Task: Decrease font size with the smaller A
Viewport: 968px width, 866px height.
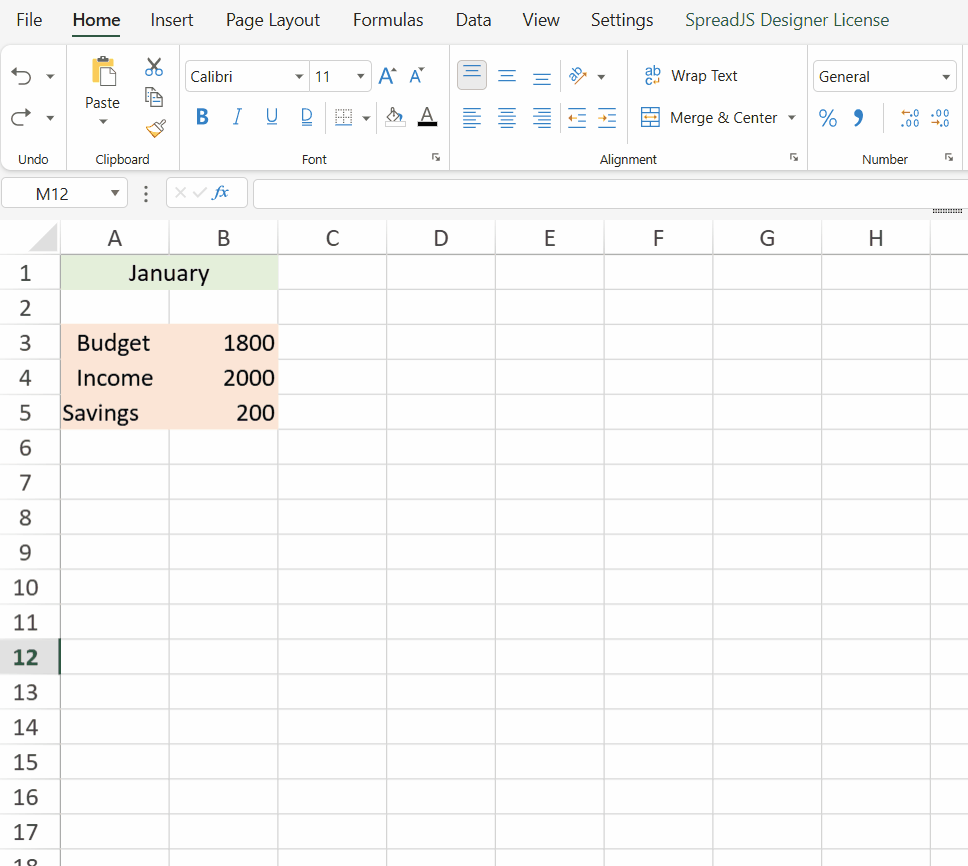Action: 417,76
